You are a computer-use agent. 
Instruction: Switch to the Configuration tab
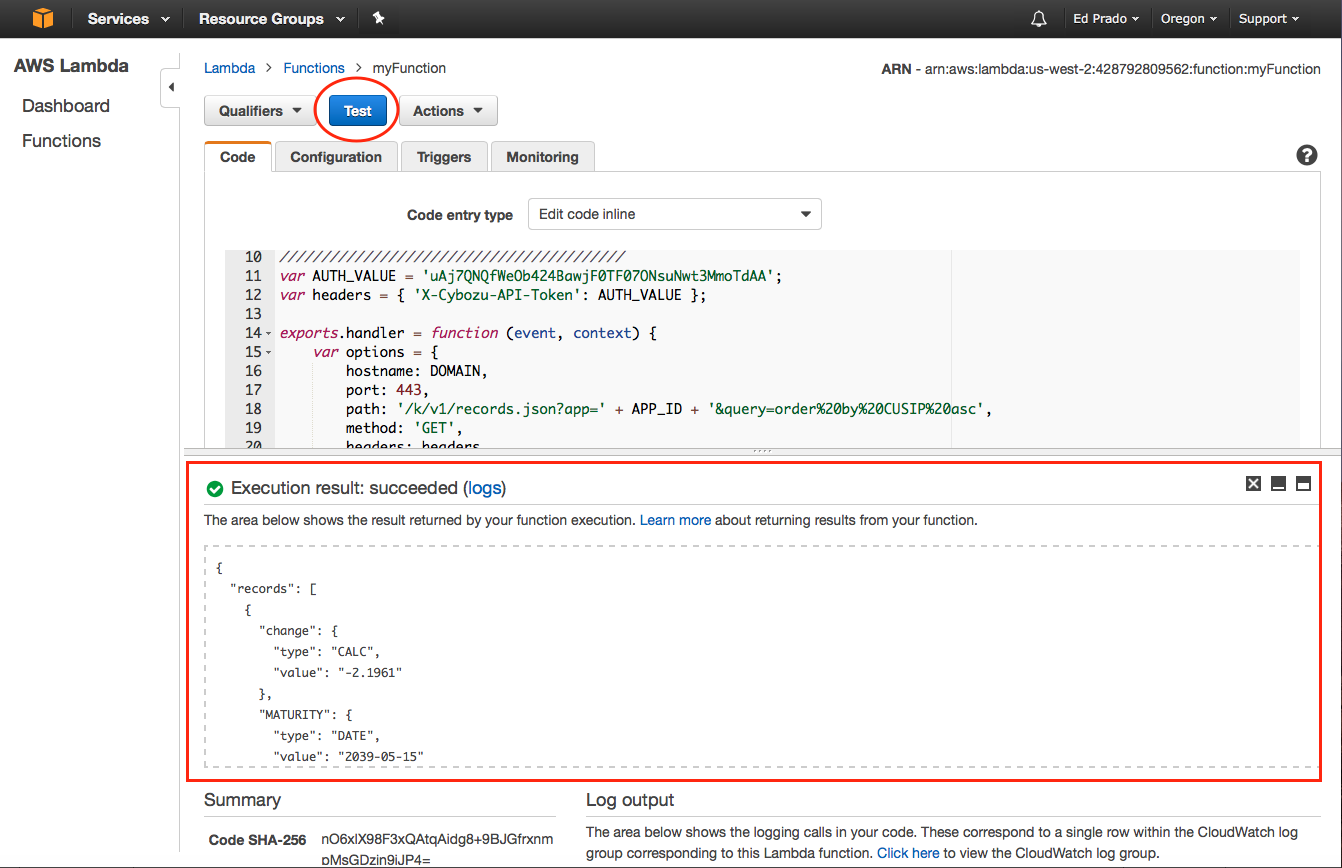336,157
